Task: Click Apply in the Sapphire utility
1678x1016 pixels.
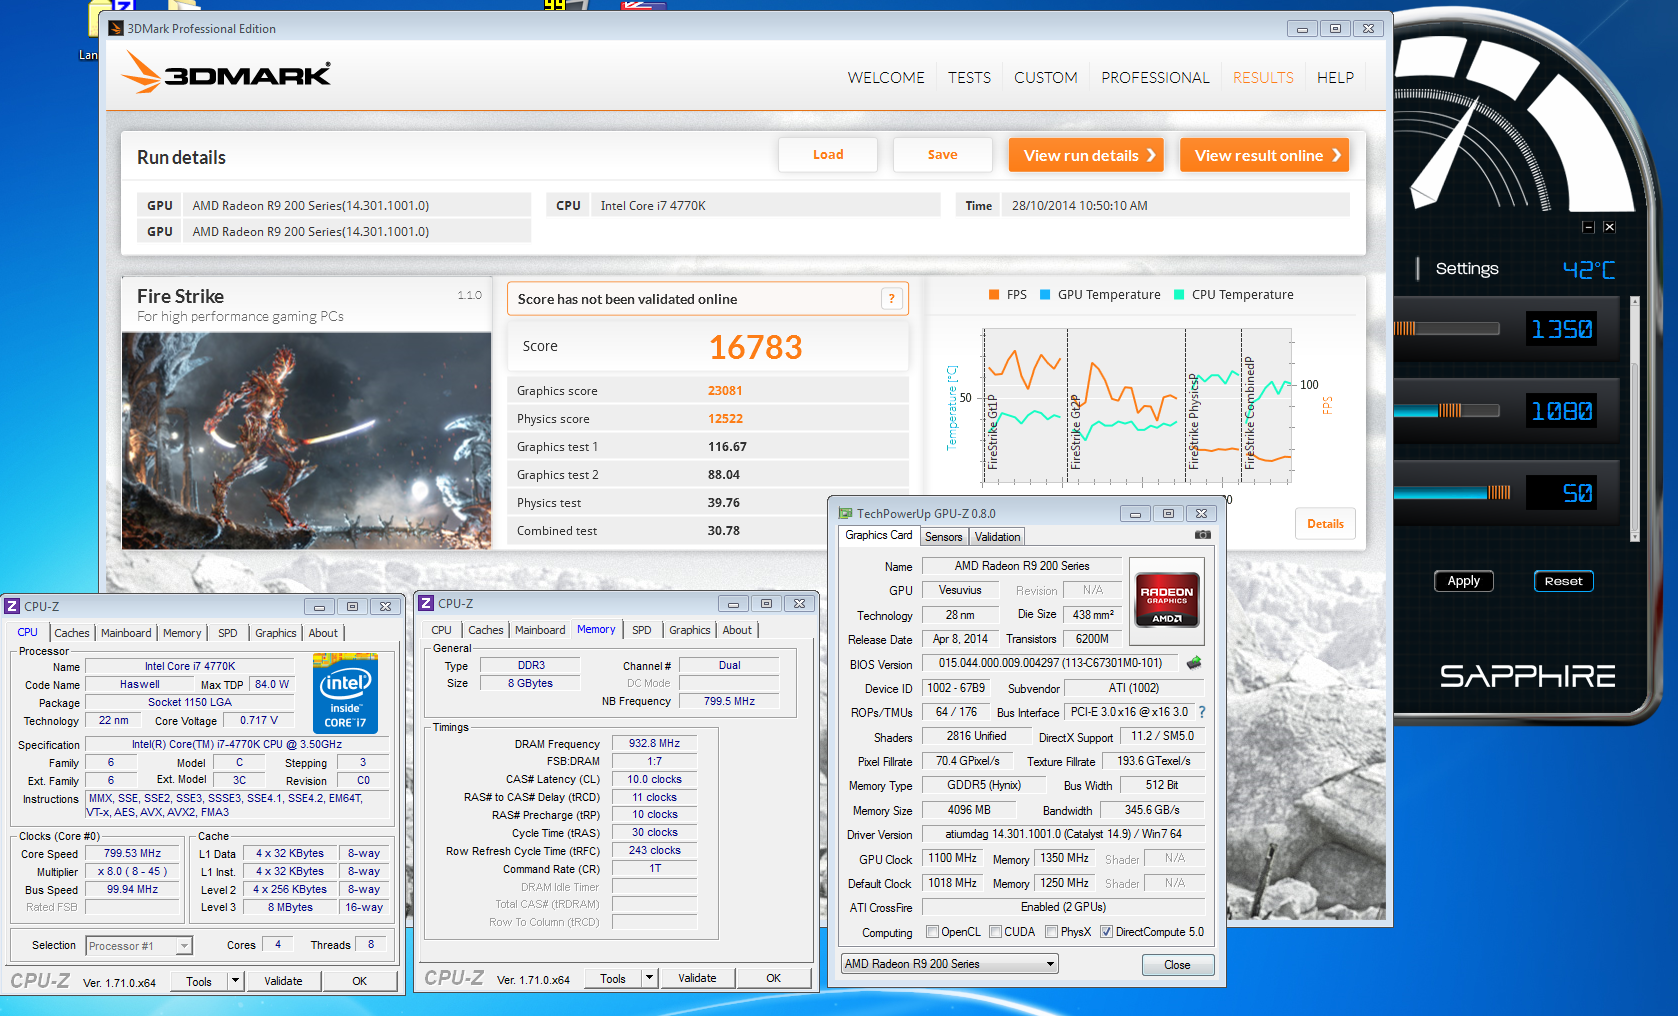Action: 1464,581
